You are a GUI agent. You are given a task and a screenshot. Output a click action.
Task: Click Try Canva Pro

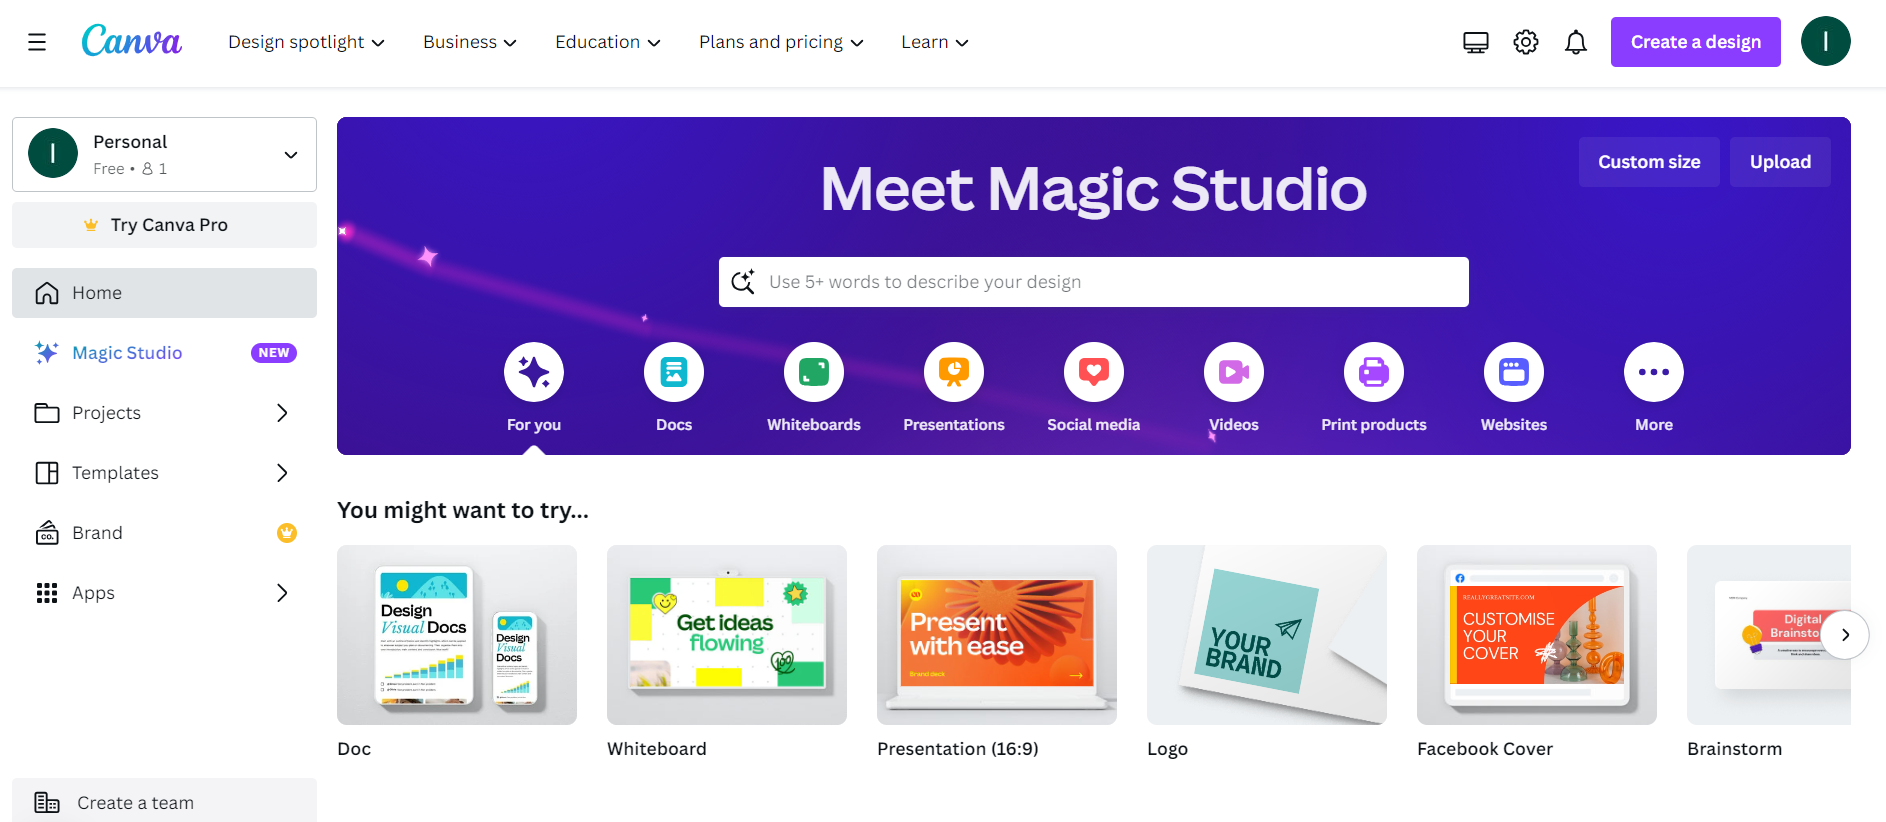point(164,225)
